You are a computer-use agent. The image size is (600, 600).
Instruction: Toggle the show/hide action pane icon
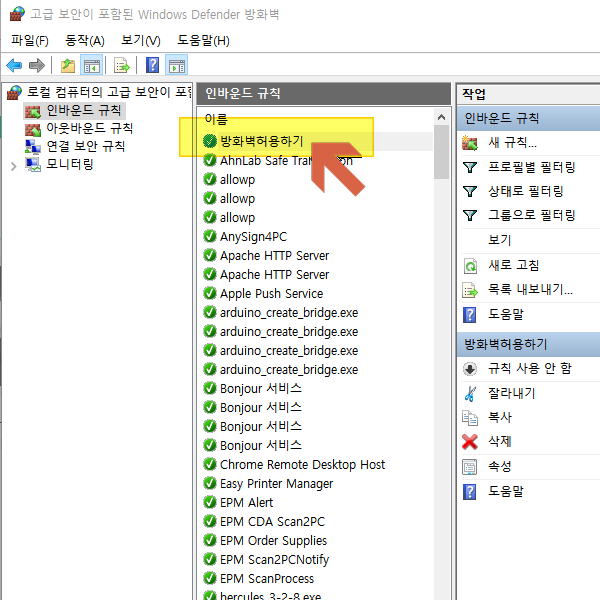[x=176, y=65]
